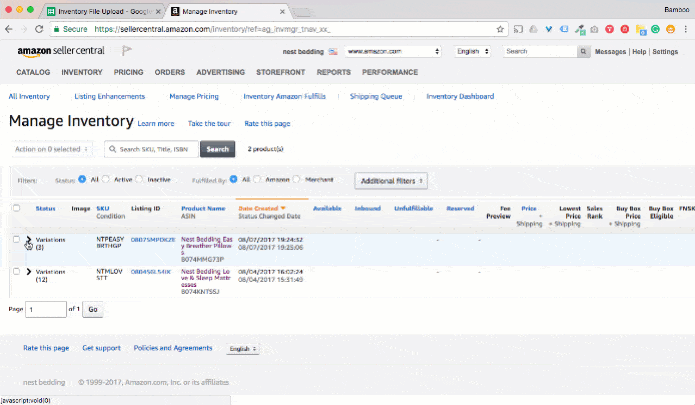Viewport: 695px width, 405px height.
Task: Open All Inventory link
Action: coord(29,96)
